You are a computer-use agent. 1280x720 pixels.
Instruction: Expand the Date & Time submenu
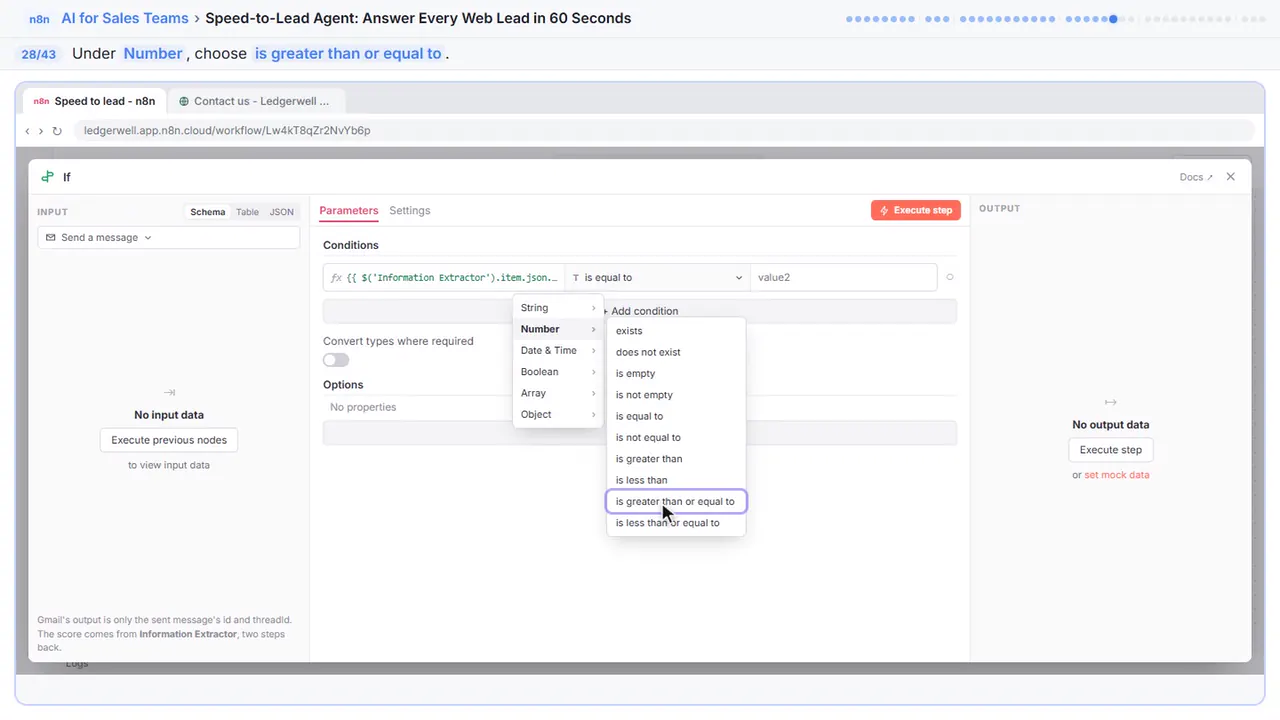click(x=558, y=350)
